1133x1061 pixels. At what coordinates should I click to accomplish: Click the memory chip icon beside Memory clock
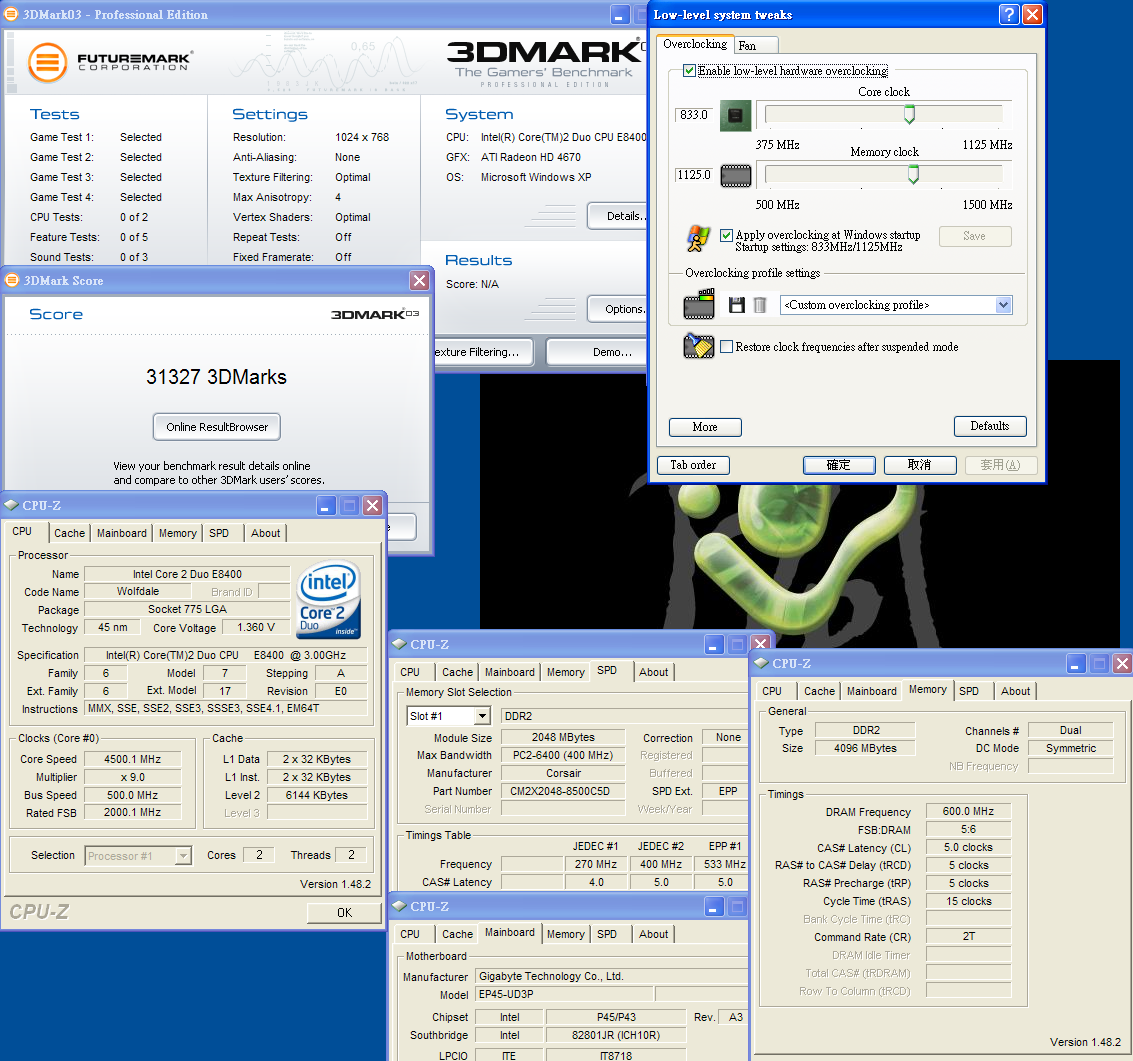pyautogui.click(x=735, y=176)
